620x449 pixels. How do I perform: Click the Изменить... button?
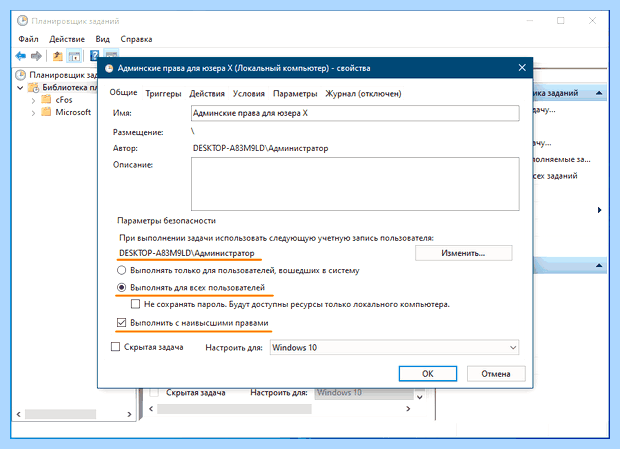[463, 253]
